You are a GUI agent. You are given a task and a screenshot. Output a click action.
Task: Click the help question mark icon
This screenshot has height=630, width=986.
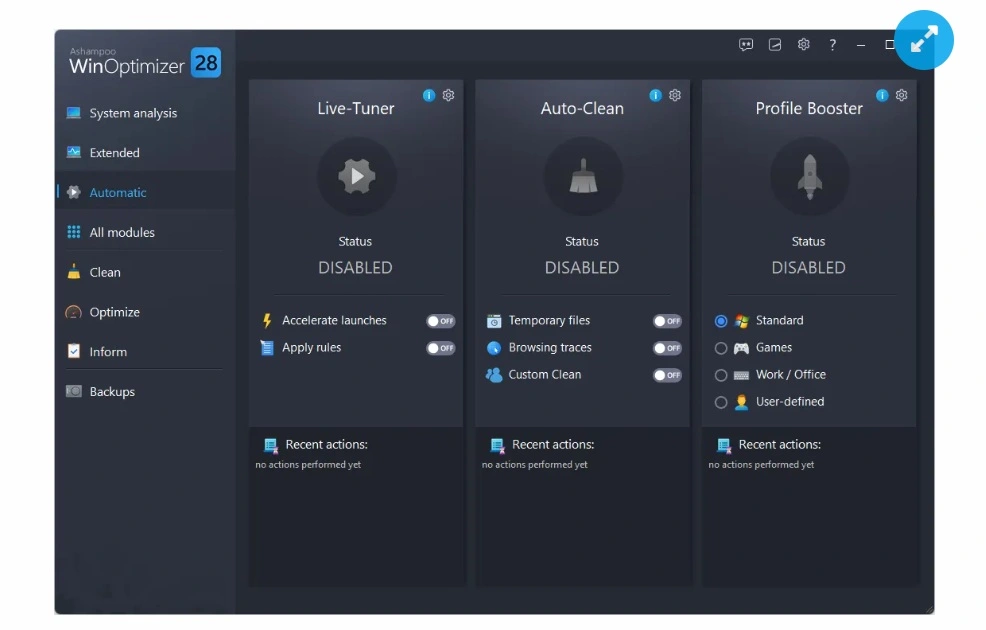click(x=832, y=45)
